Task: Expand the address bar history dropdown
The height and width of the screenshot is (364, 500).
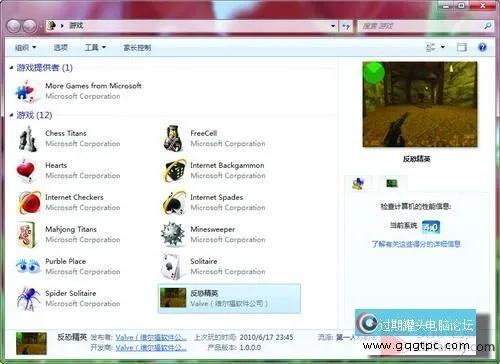Action: (333, 26)
